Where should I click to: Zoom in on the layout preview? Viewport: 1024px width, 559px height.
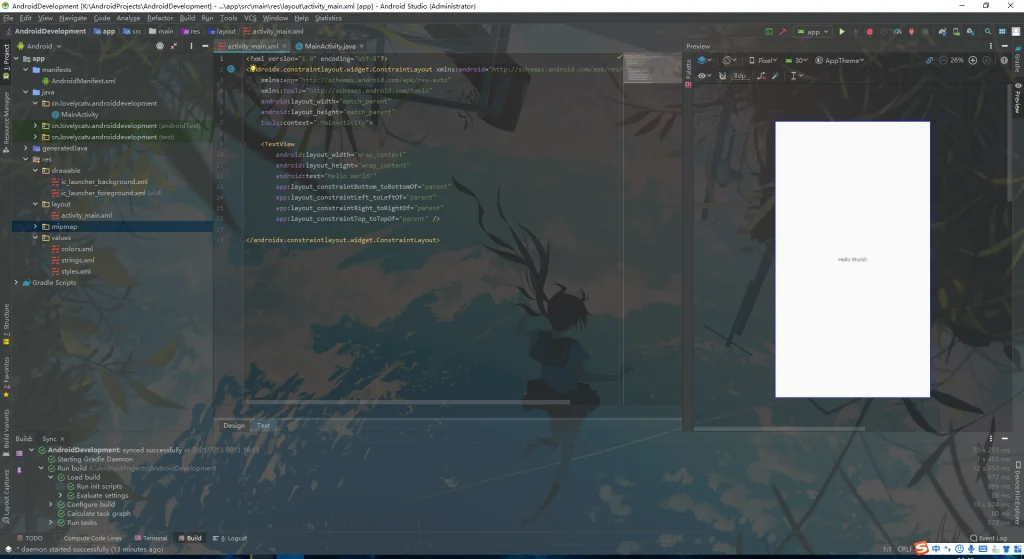click(972, 60)
